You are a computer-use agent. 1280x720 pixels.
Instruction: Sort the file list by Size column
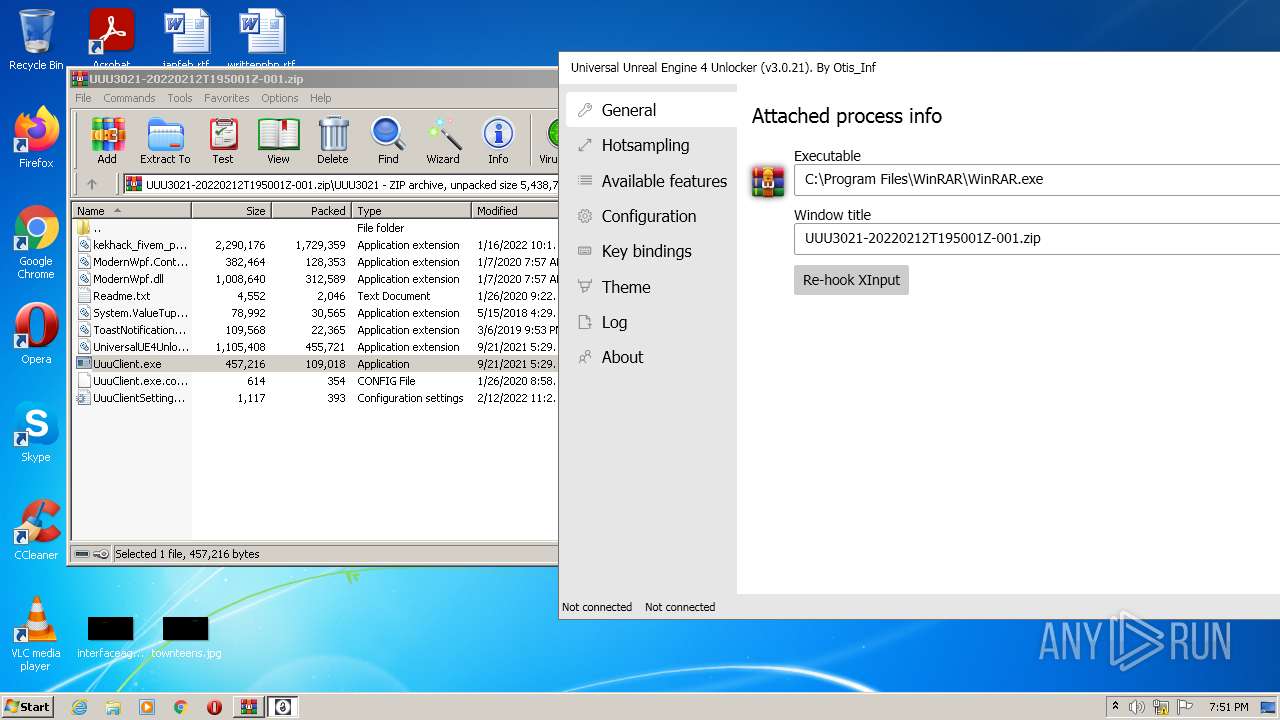click(231, 210)
